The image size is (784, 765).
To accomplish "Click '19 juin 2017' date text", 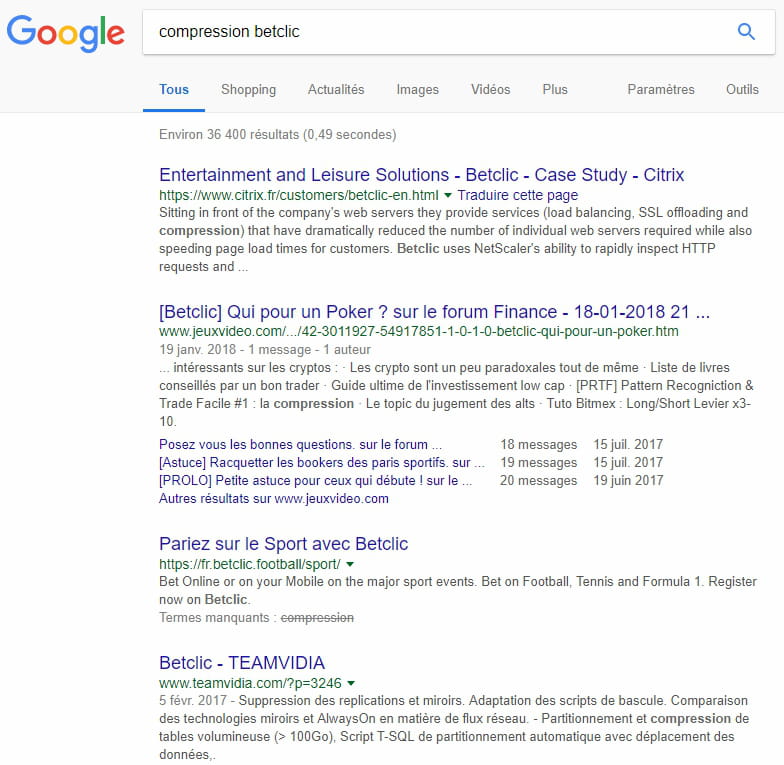I will click(628, 480).
